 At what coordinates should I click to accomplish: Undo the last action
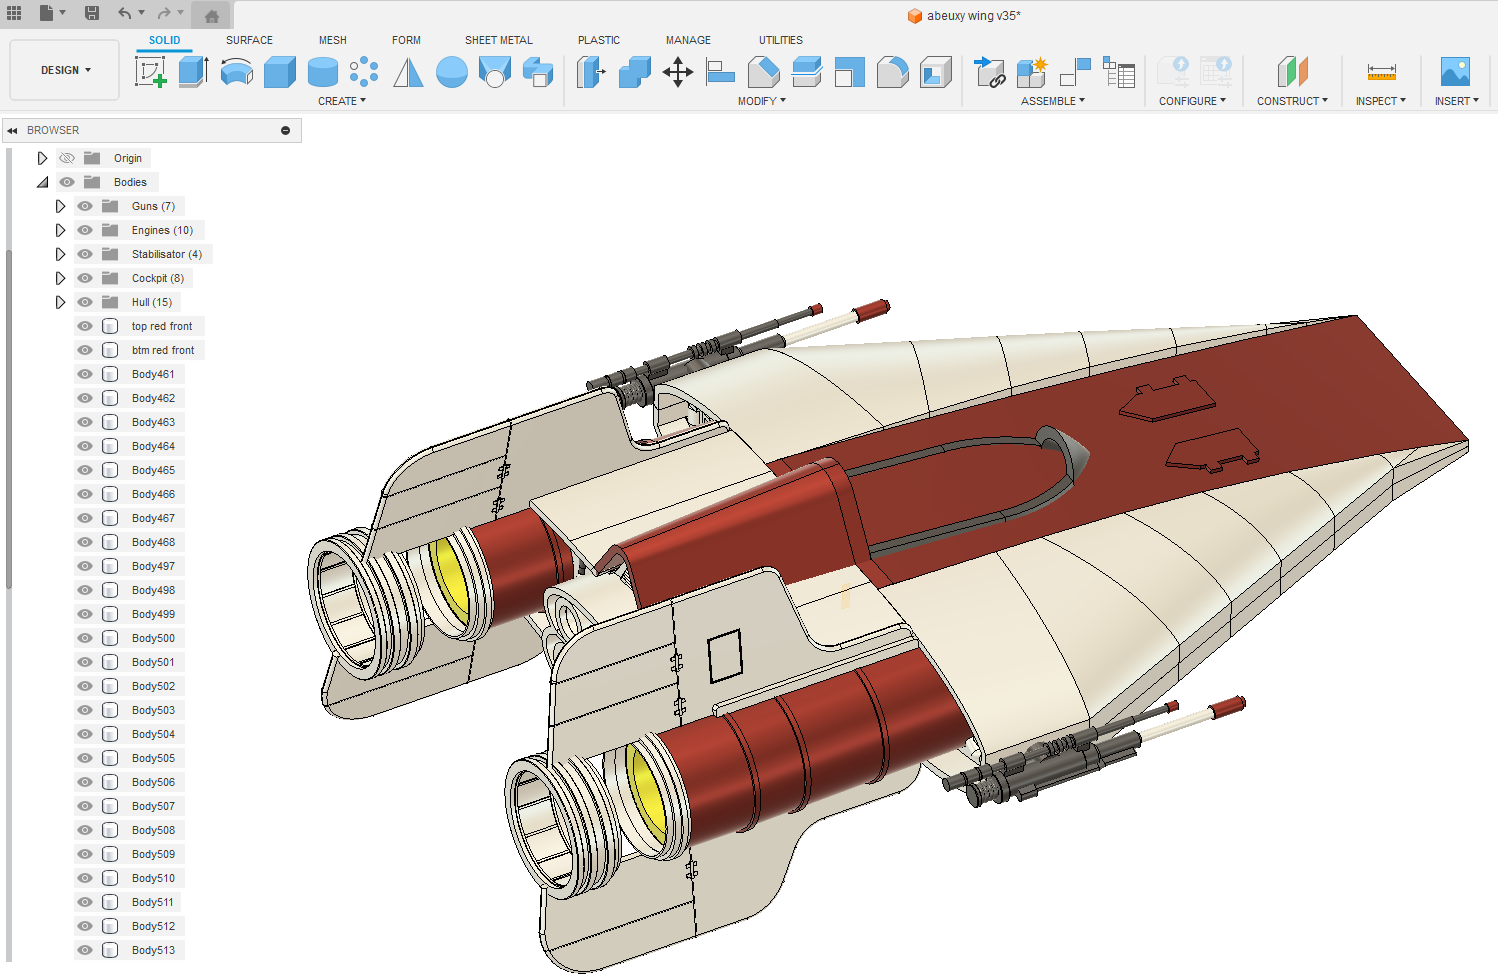pyautogui.click(x=124, y=13)
